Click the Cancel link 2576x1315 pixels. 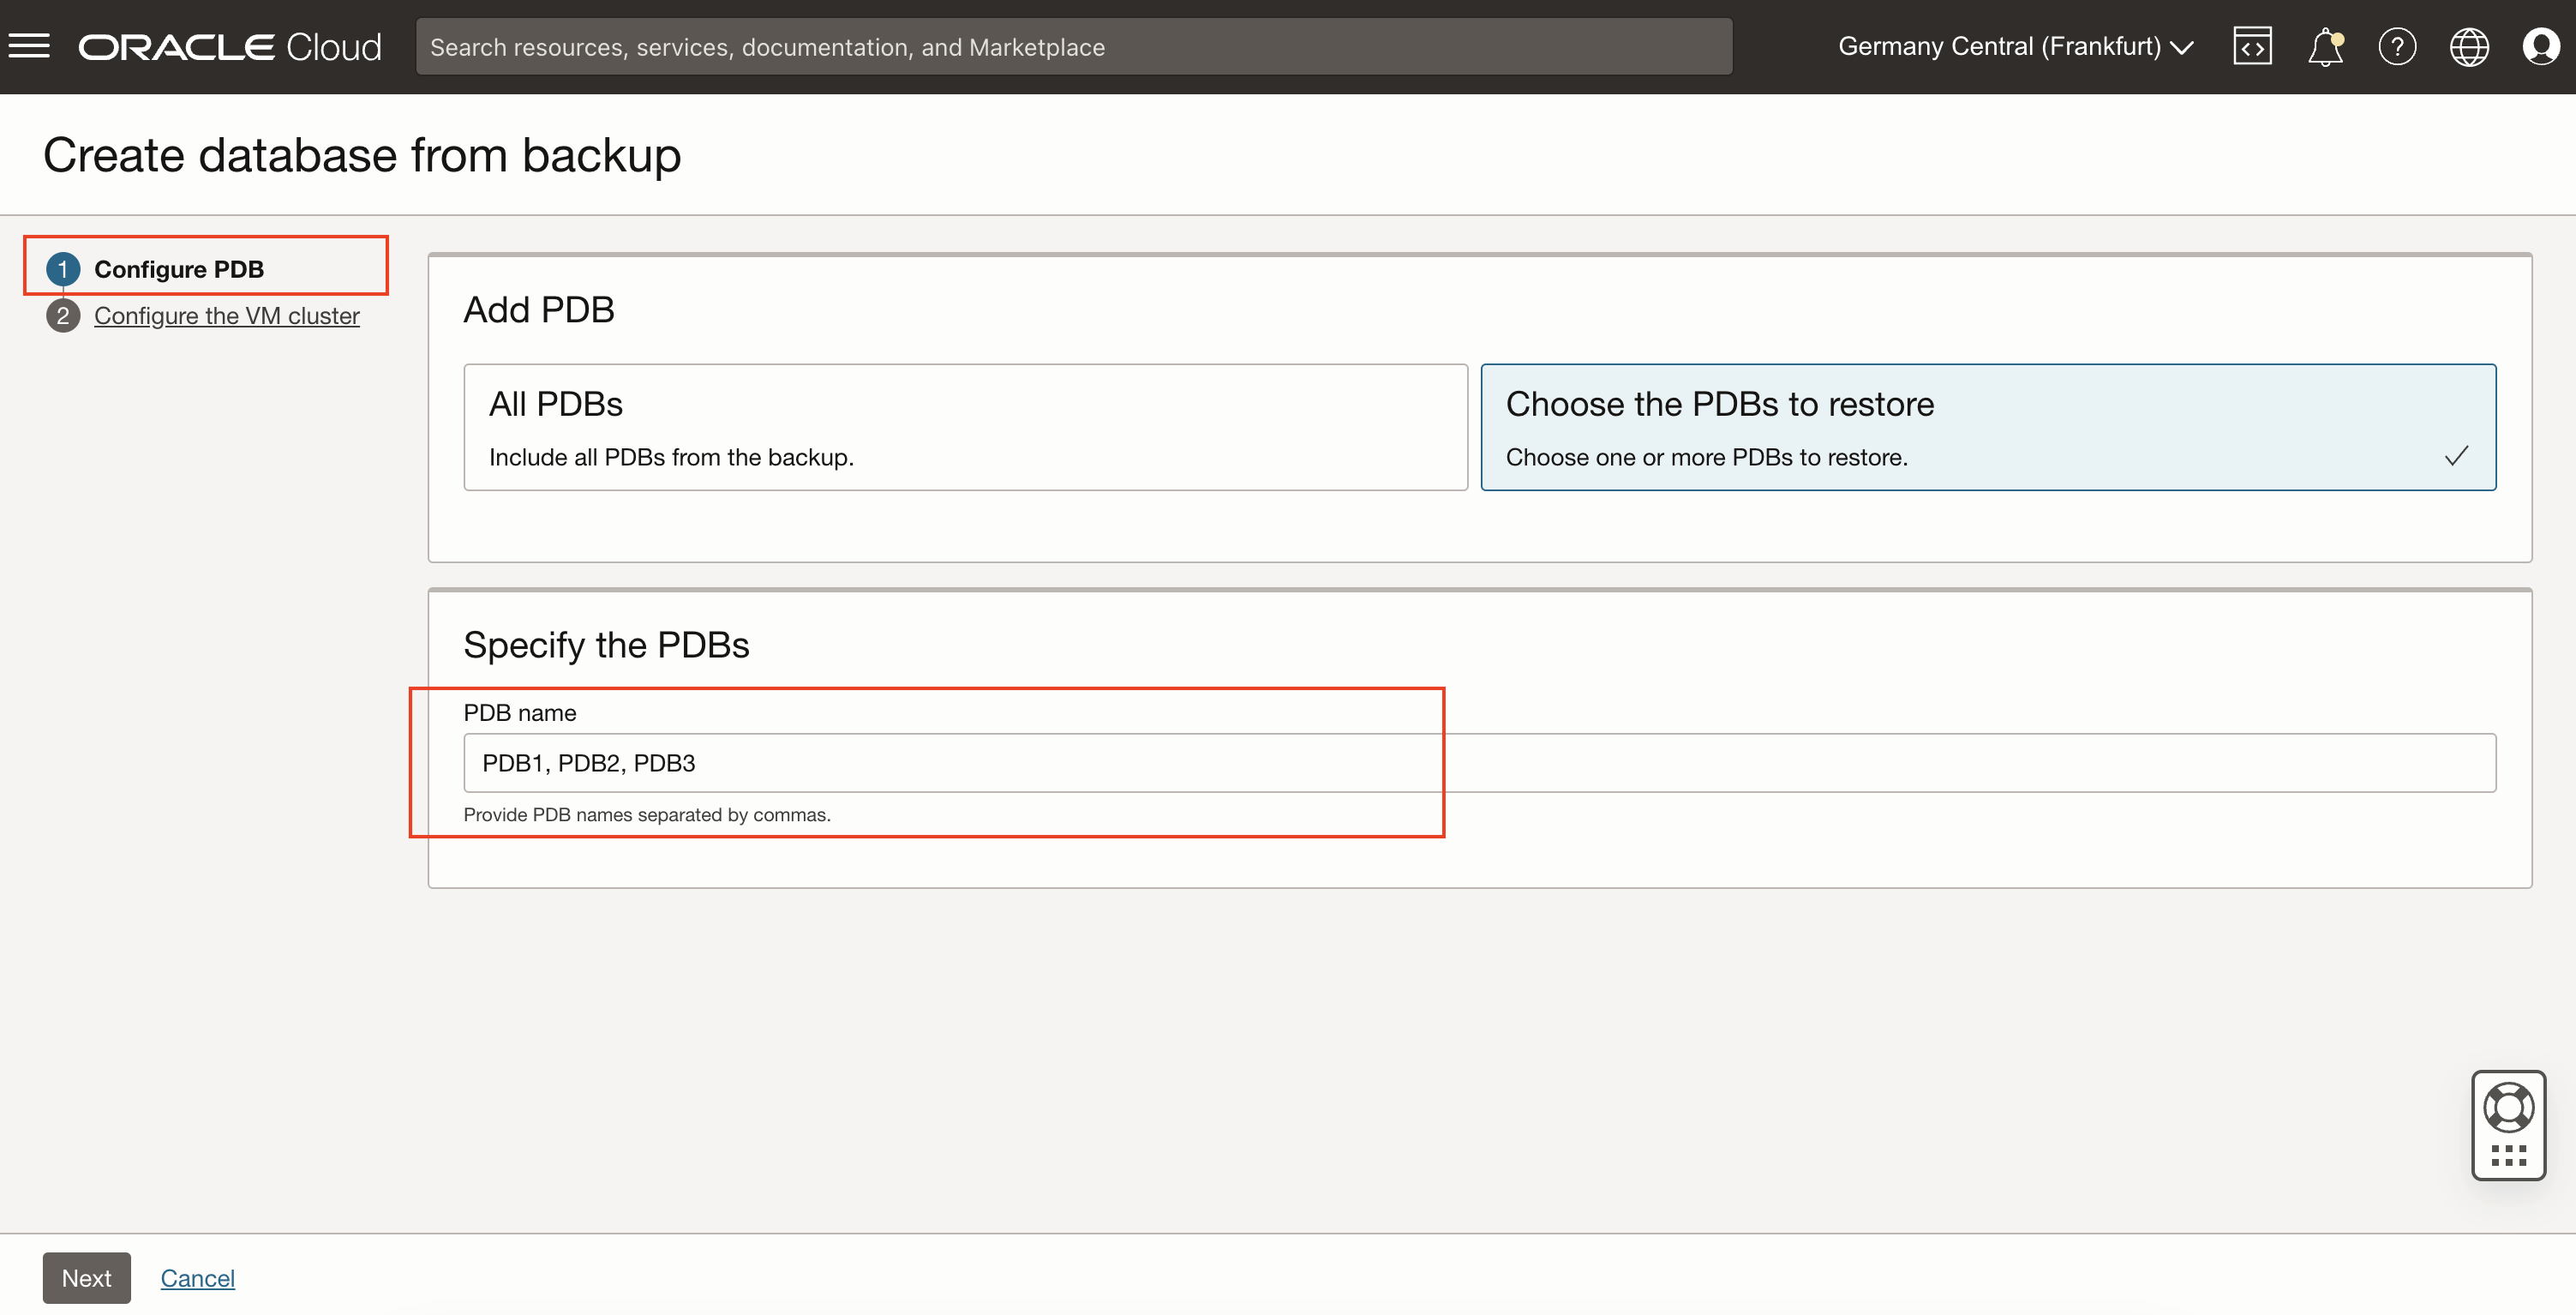coord(197,1278)
